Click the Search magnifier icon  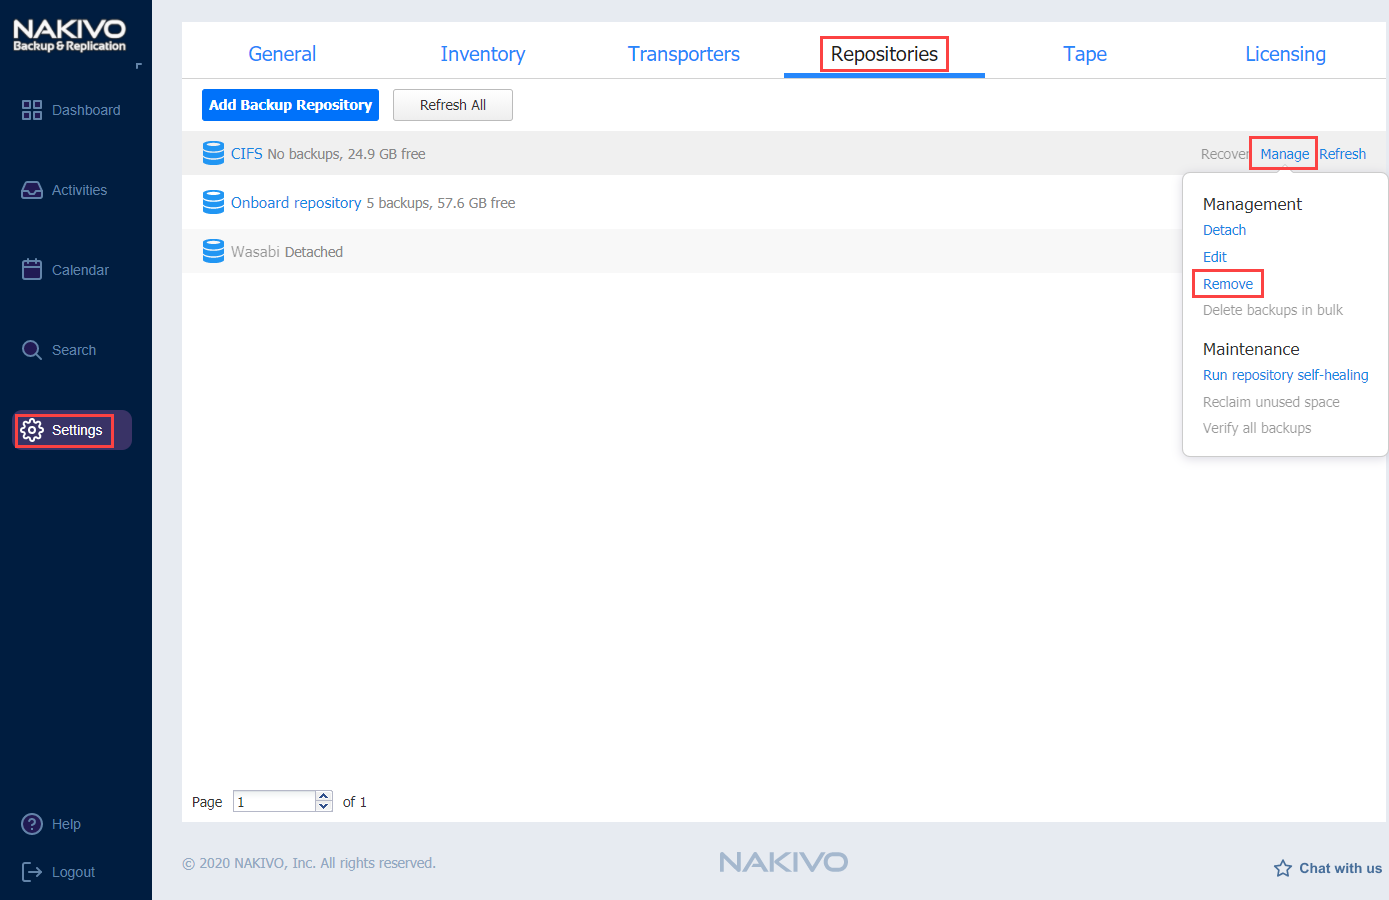[x=32, y=350]
